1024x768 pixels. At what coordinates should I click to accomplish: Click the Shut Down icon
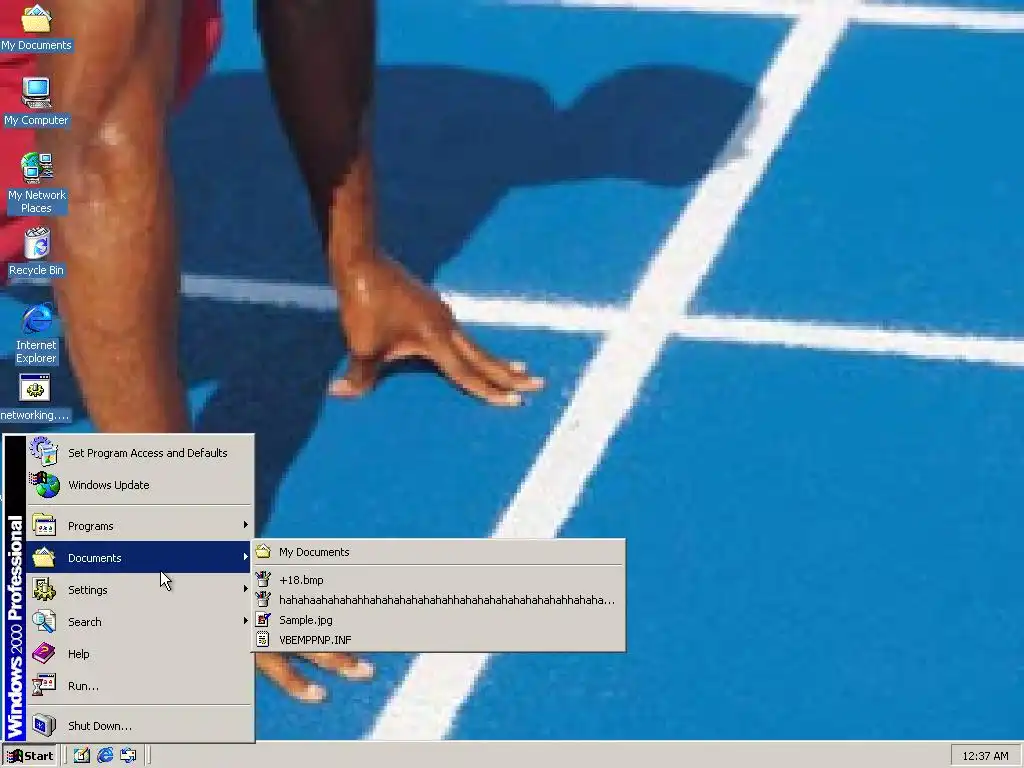(44, 725)
